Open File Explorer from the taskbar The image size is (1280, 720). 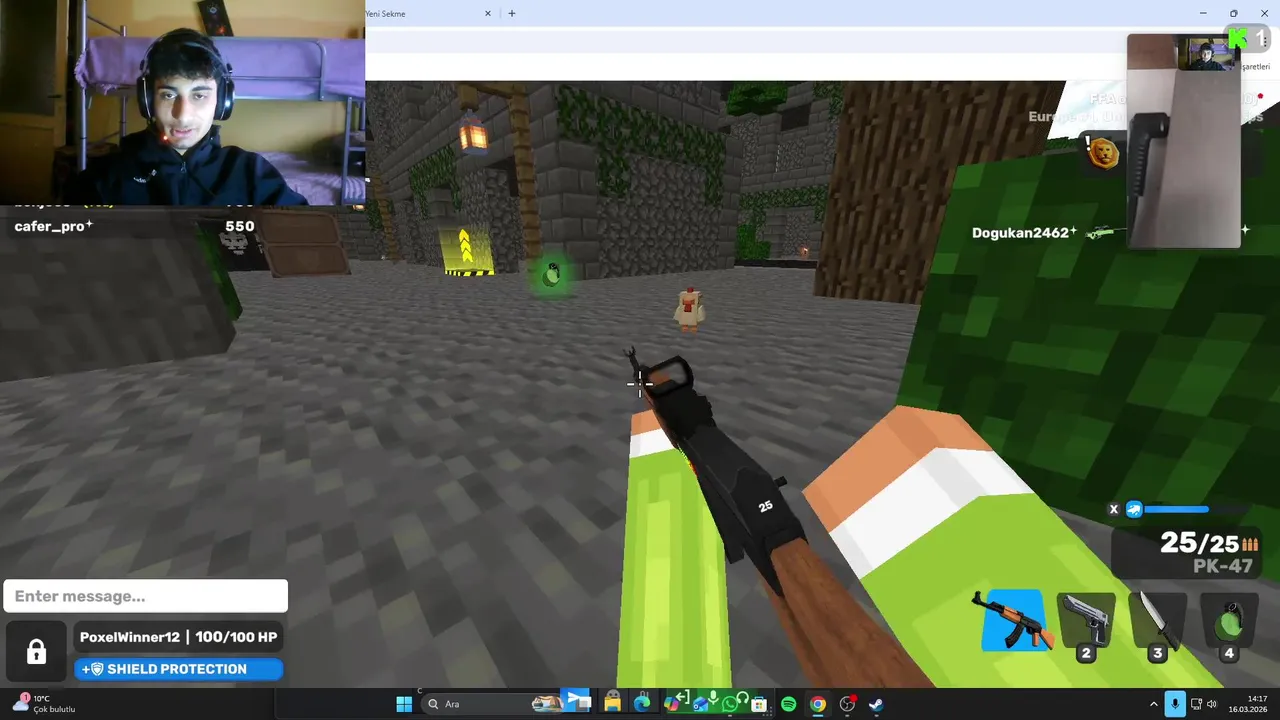click(x=612, y=704)
